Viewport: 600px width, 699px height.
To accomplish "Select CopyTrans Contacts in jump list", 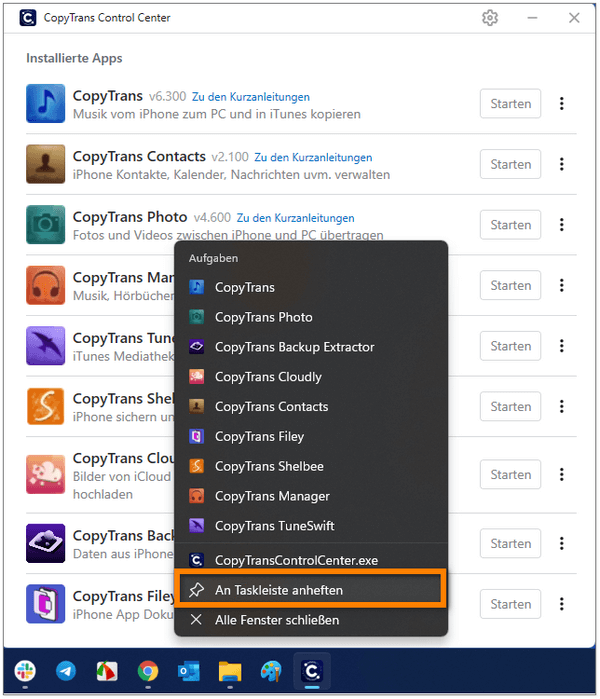I will [x=311, y=407].
